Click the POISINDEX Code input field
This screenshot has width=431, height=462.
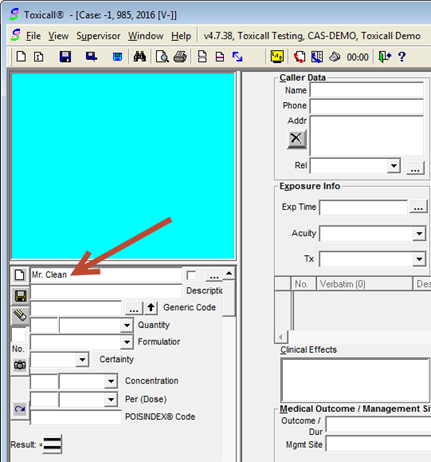(76, 417)
